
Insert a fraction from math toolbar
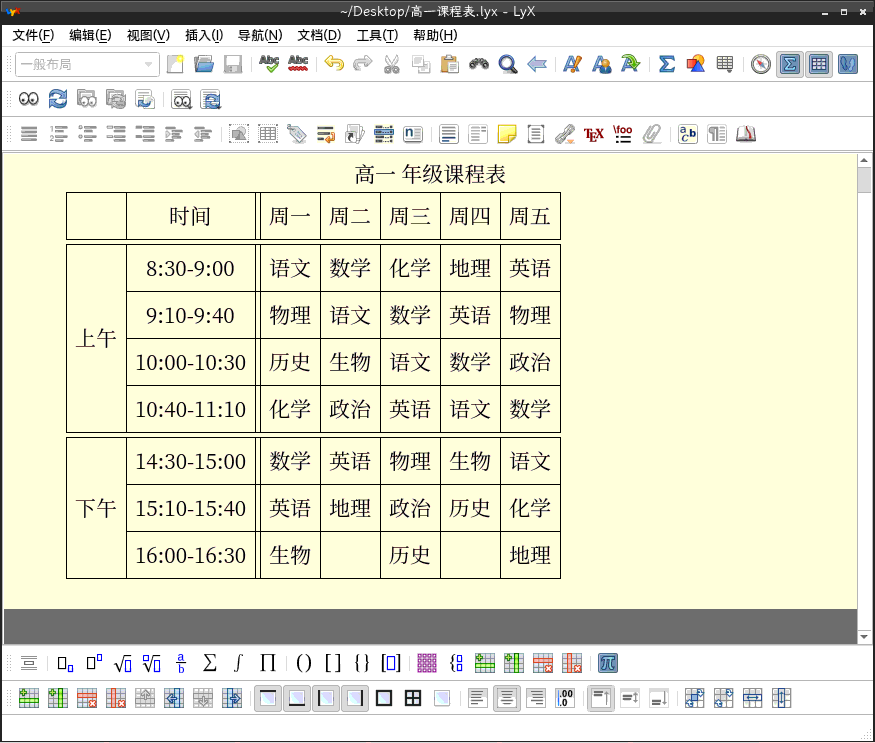click(181, 663)
